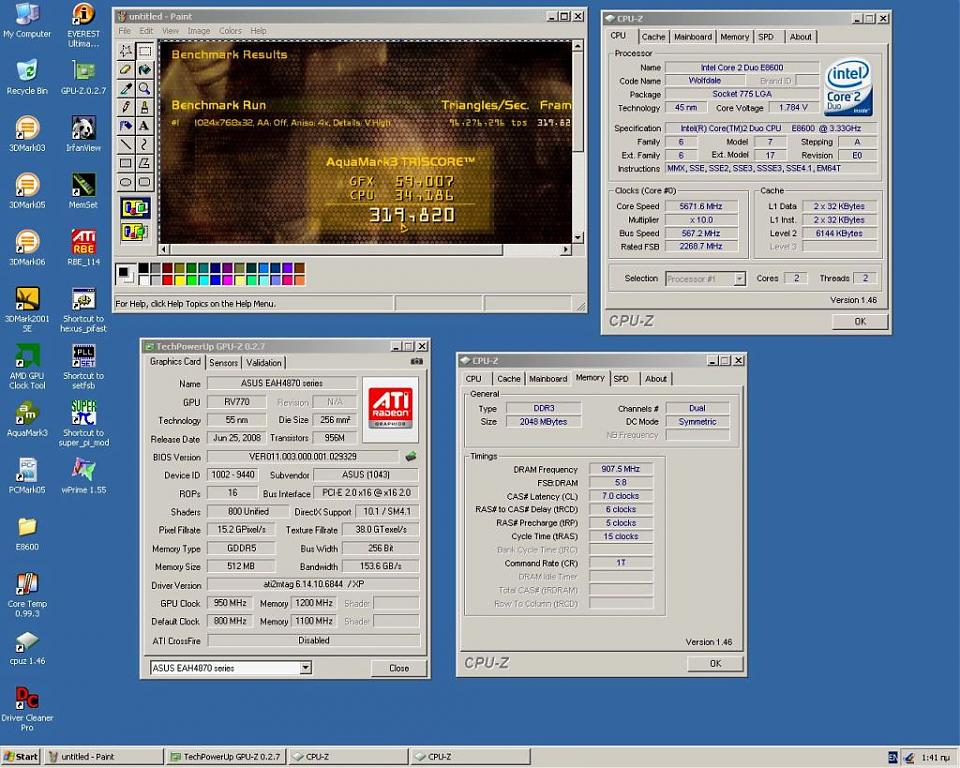The width and height of the screenshot is (960, 768).
Task: Click the GPU Clock value 950 MHz
Action: pyautogui.click(x=230, y=603)
